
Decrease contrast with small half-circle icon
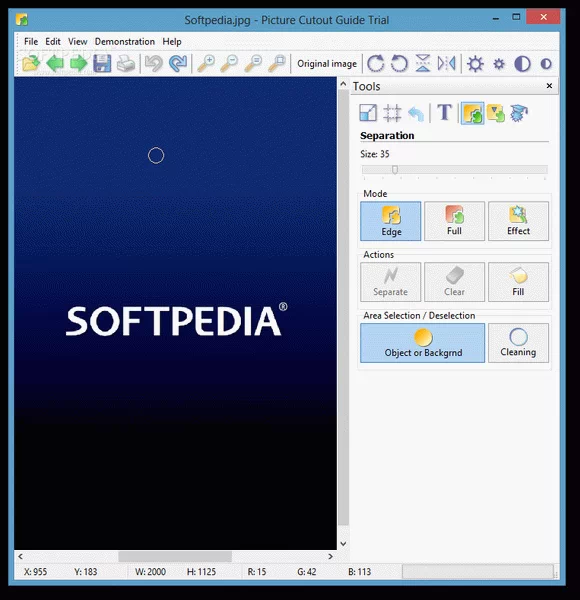546,64
